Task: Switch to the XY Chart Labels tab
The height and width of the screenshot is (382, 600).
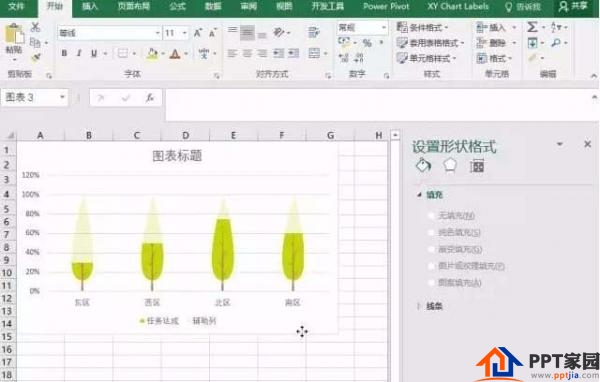Action: (458, 7)
